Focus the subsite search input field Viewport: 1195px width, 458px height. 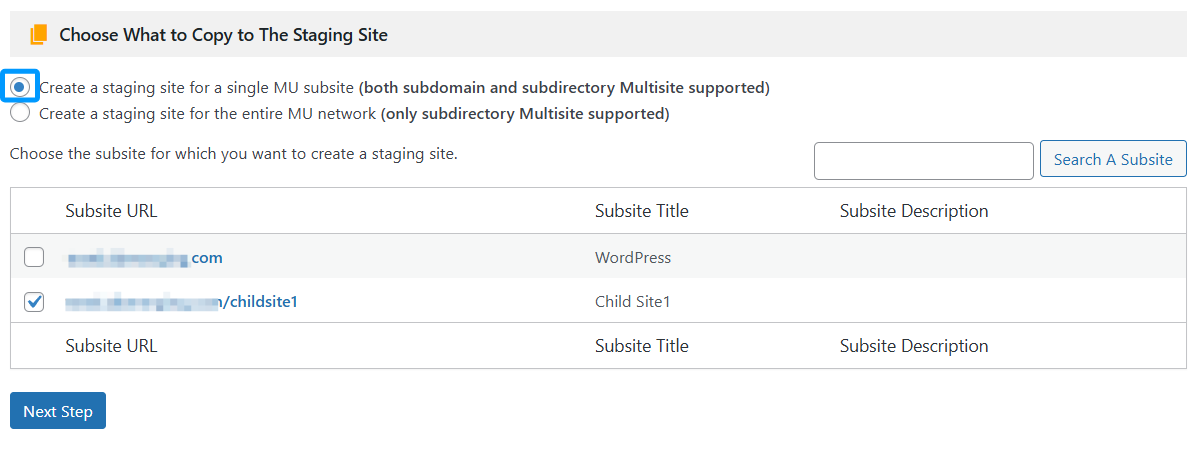coord(923,160)
